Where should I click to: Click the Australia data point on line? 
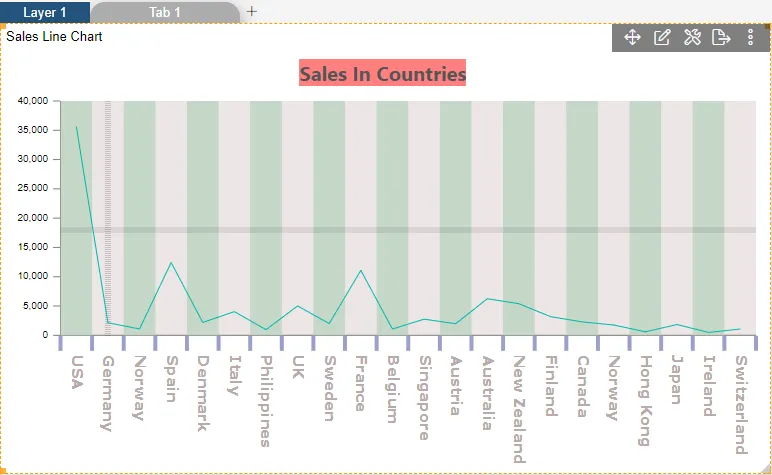487,298
